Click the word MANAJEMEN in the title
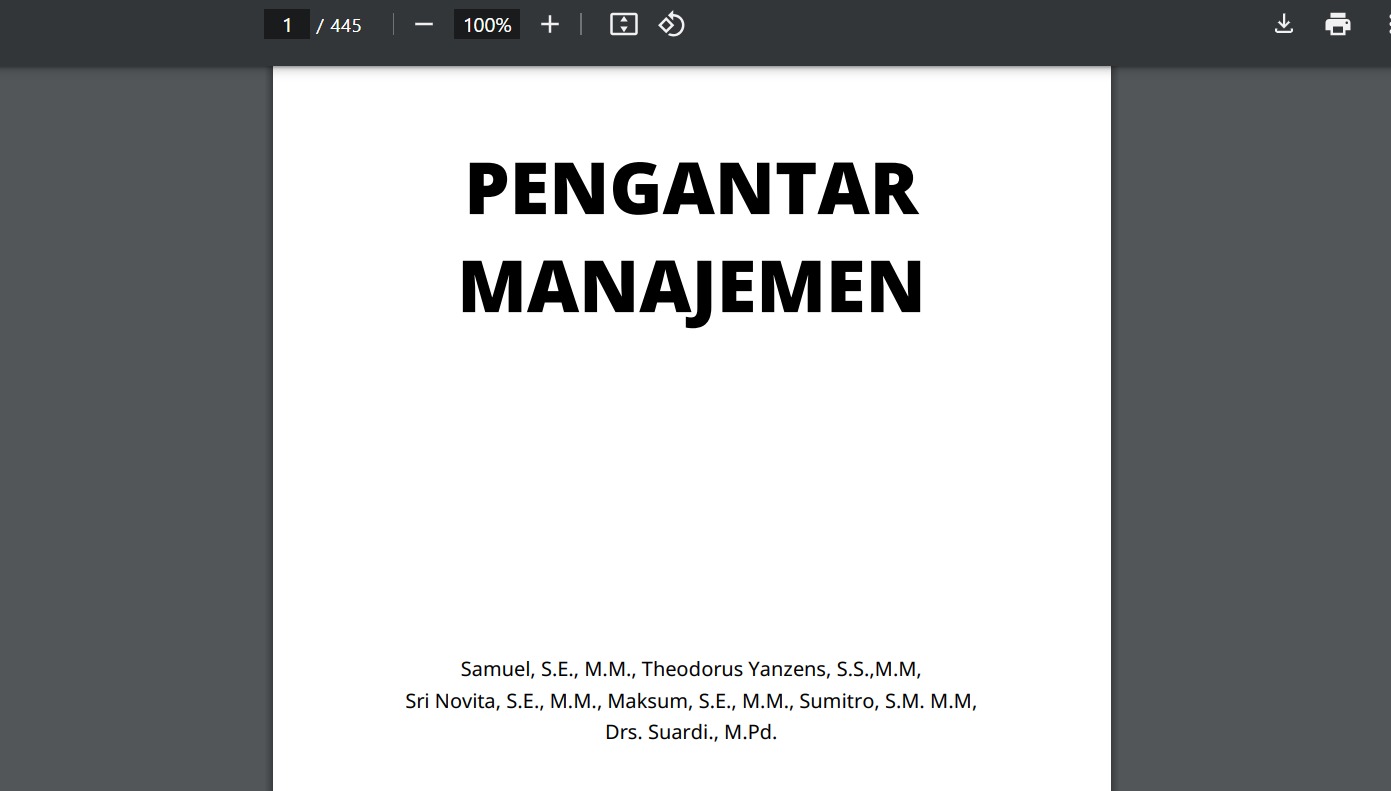 point(691,287)
